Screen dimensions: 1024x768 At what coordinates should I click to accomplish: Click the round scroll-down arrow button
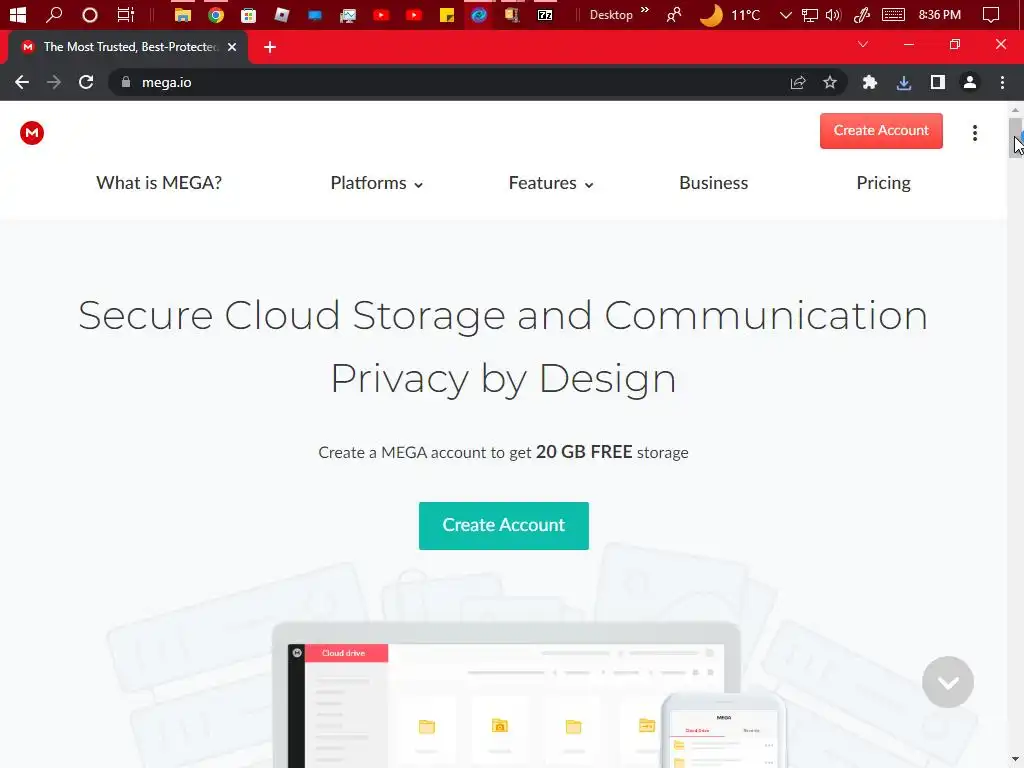point(948,682)
